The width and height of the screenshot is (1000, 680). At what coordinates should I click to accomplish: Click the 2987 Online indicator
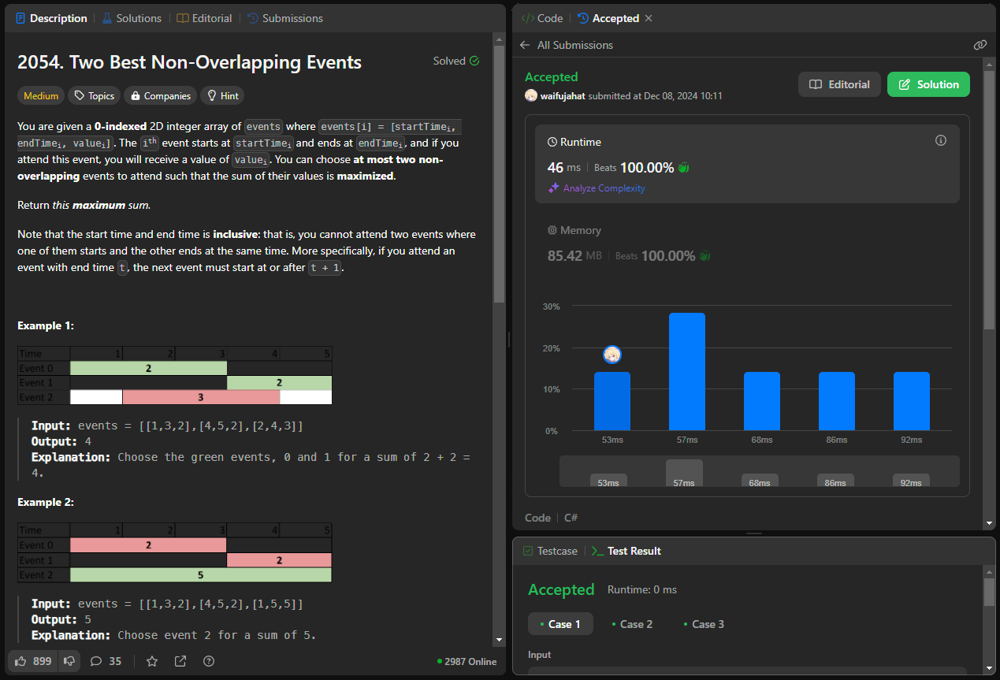coord(467,662)
